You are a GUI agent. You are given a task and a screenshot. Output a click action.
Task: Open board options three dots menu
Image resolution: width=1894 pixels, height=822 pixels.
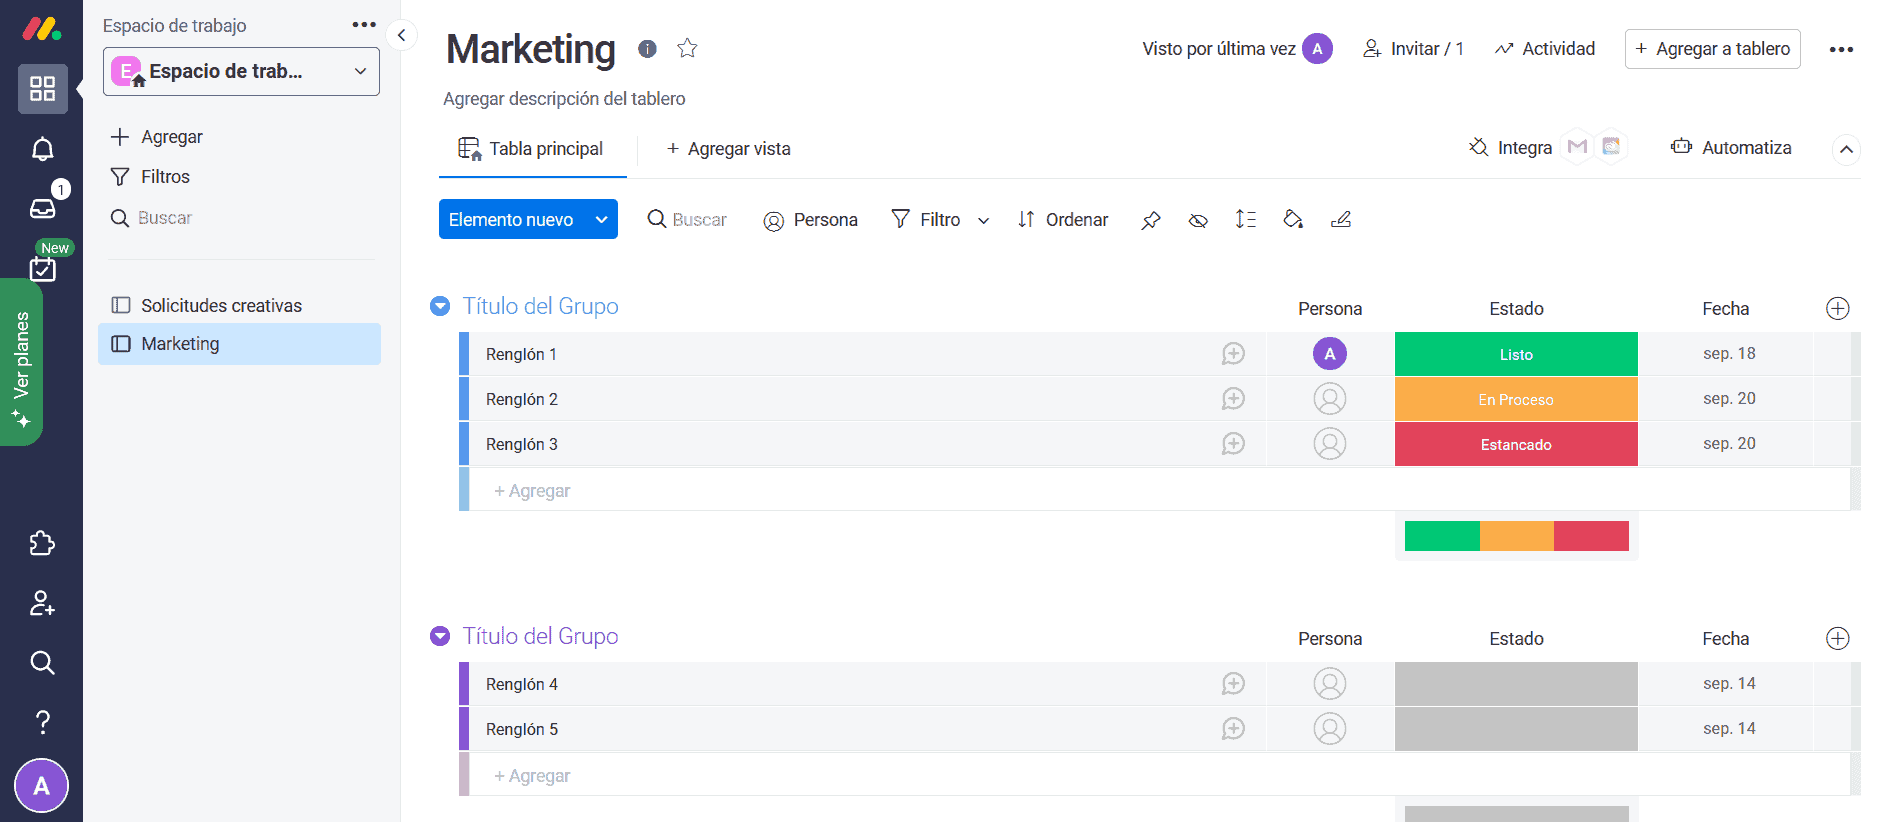[x=1841, y=49]
